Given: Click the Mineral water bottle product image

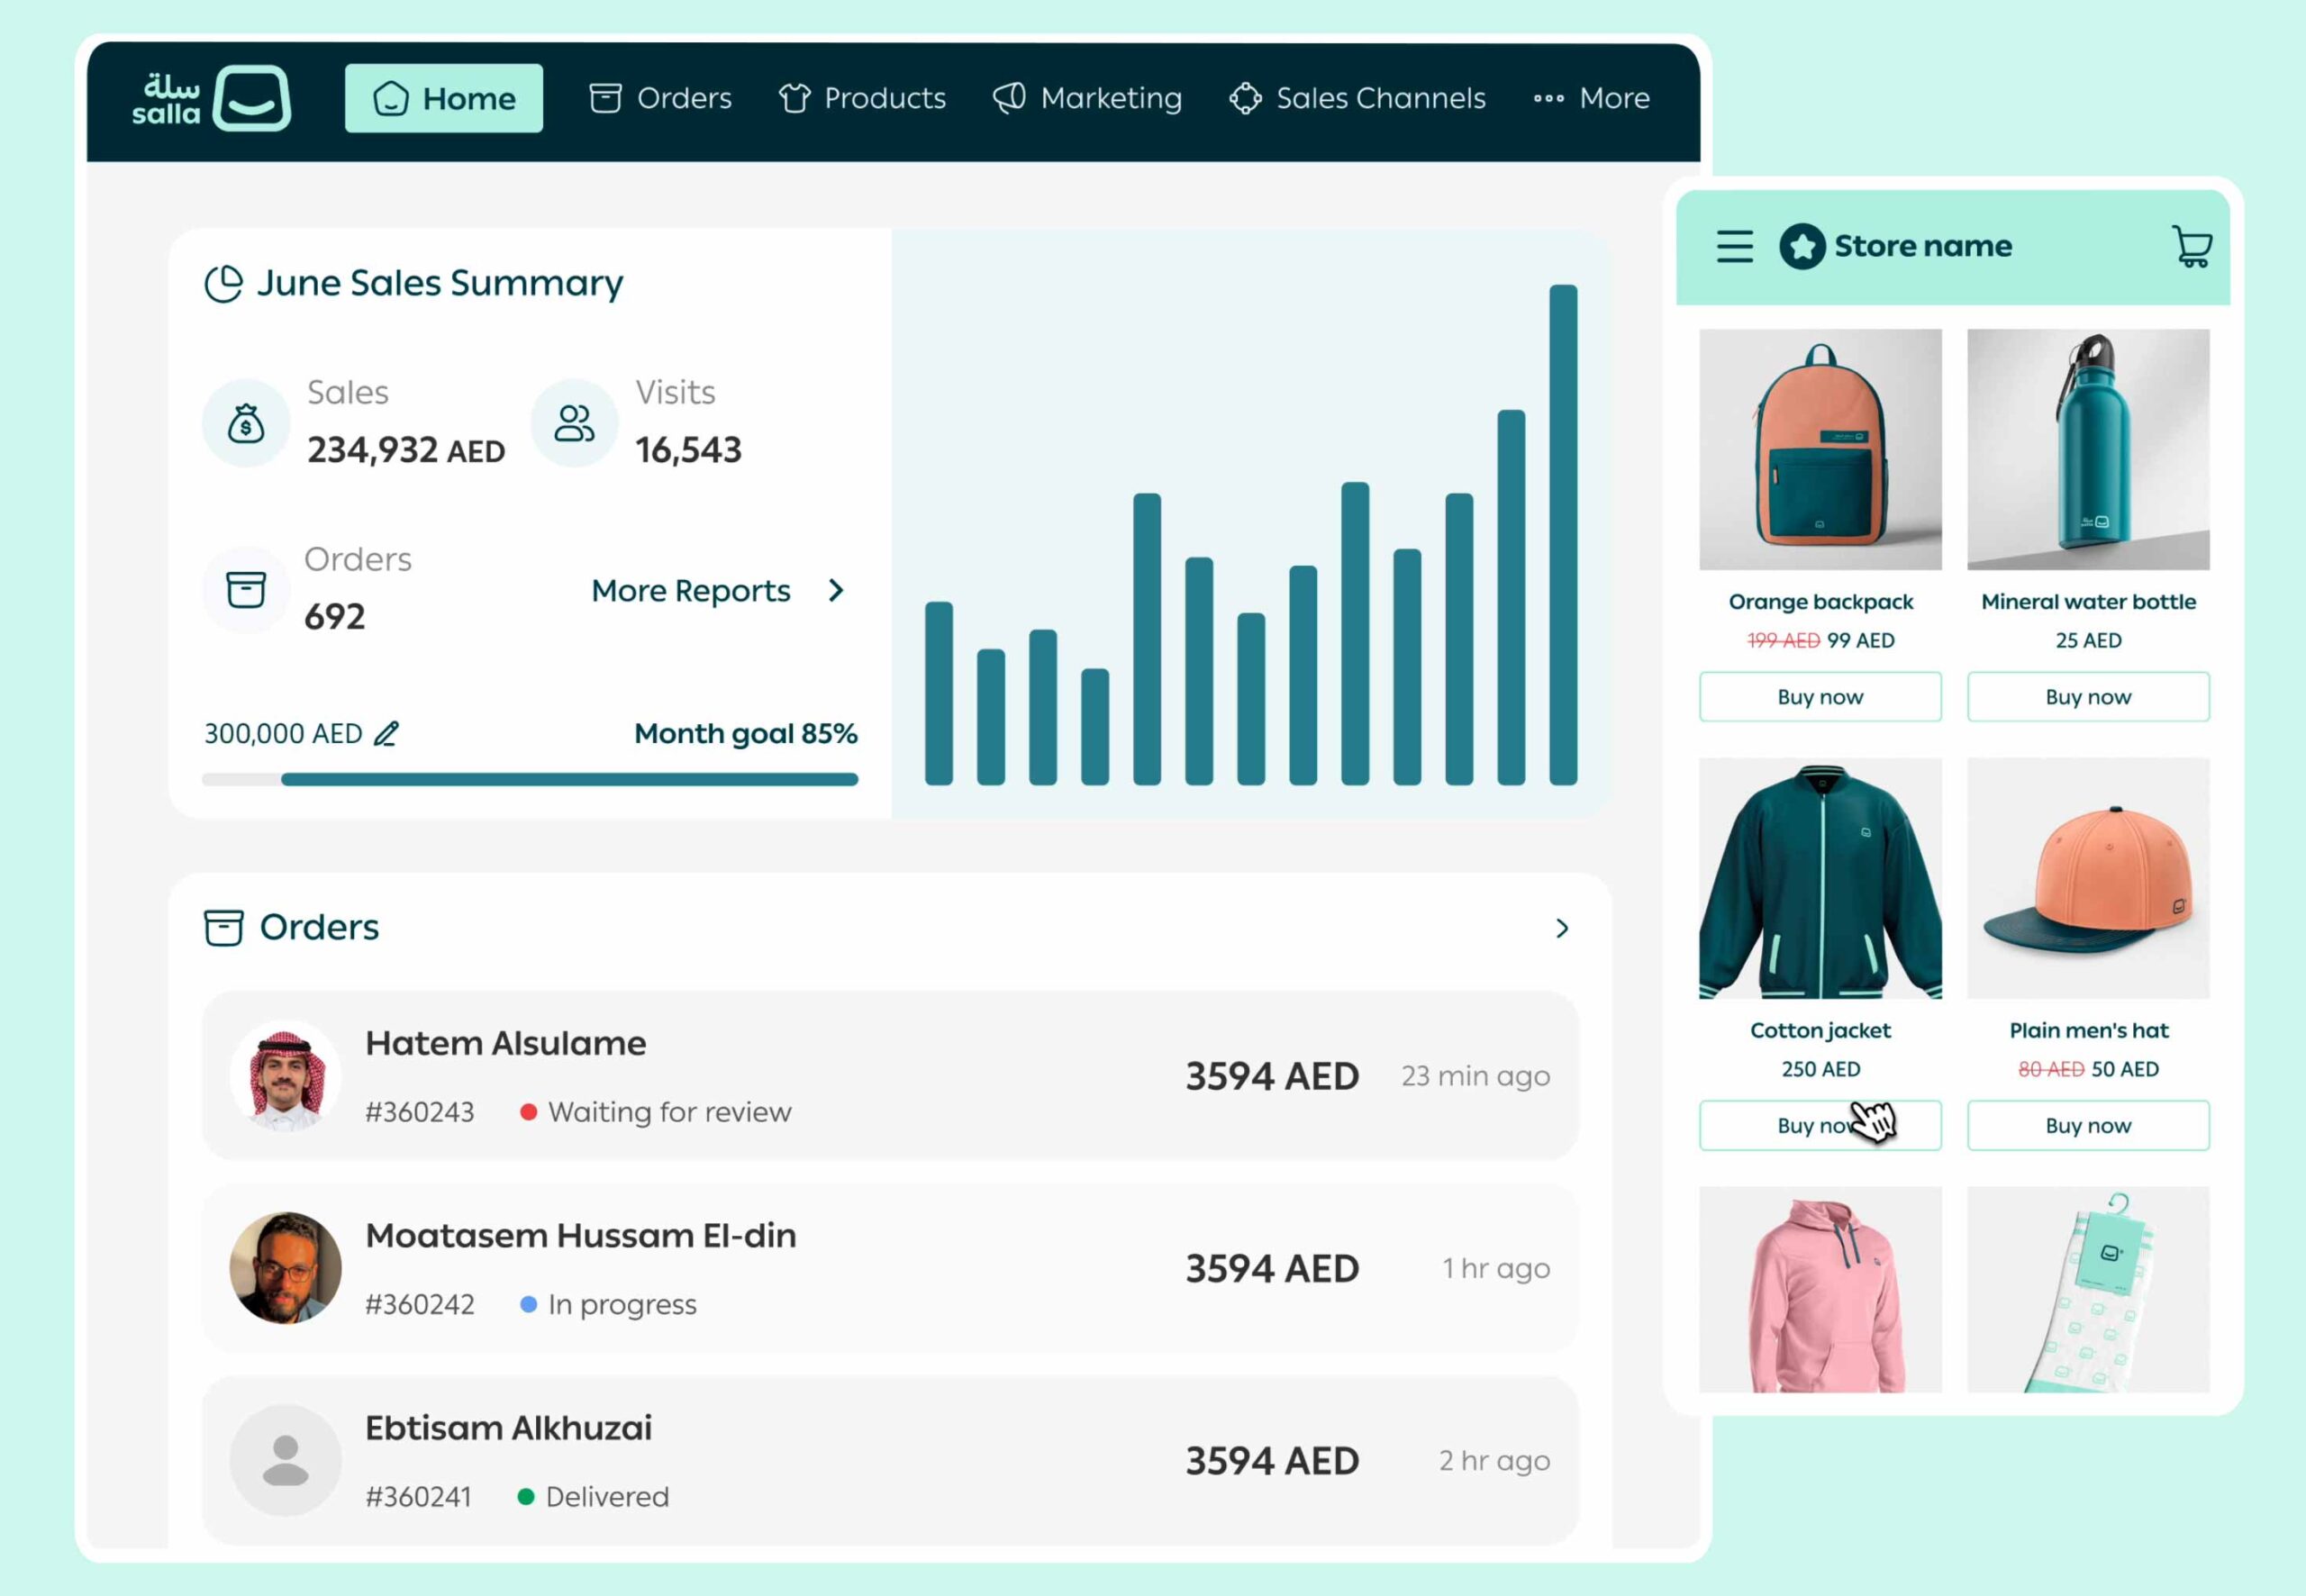Looking at the screenshot, I should (2088, 450).
